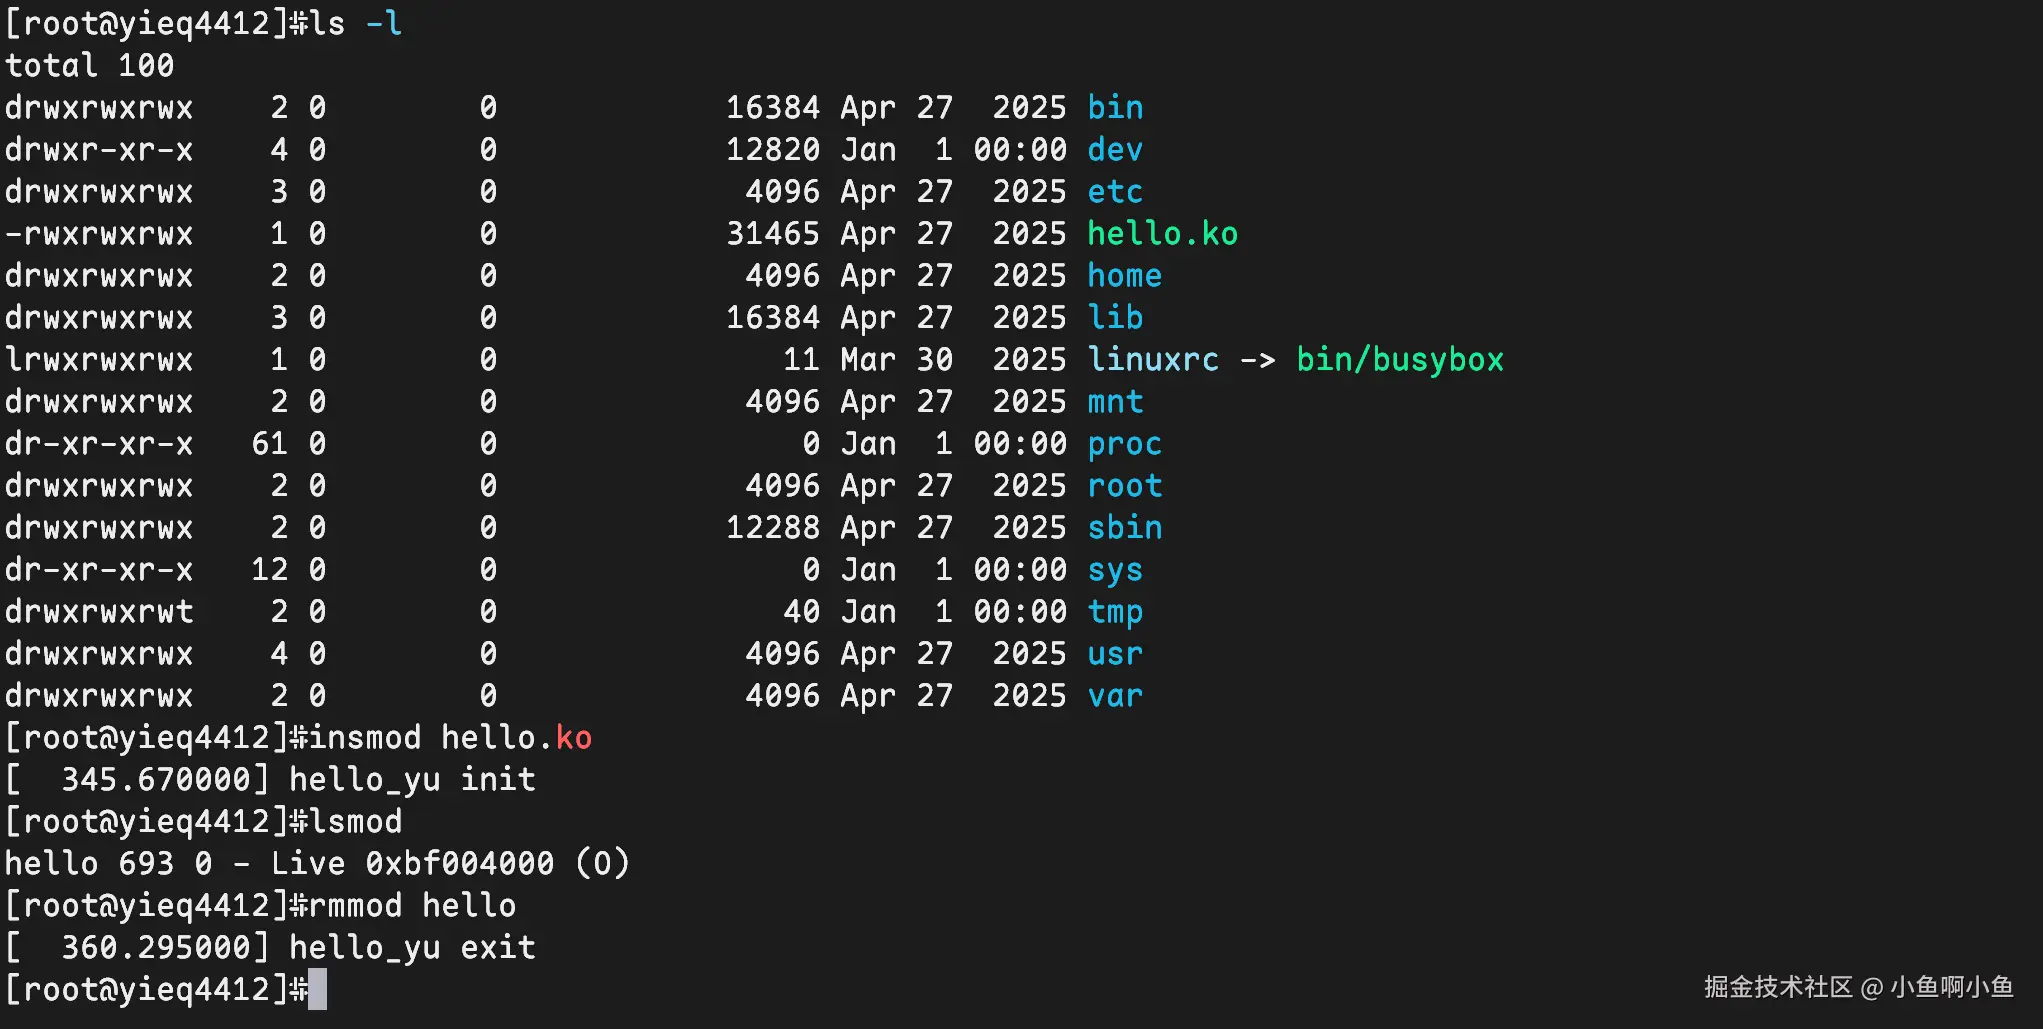Click the "dev" directory name
The height and width of the screenshot is (1029, 2043).
[1115, 149]
